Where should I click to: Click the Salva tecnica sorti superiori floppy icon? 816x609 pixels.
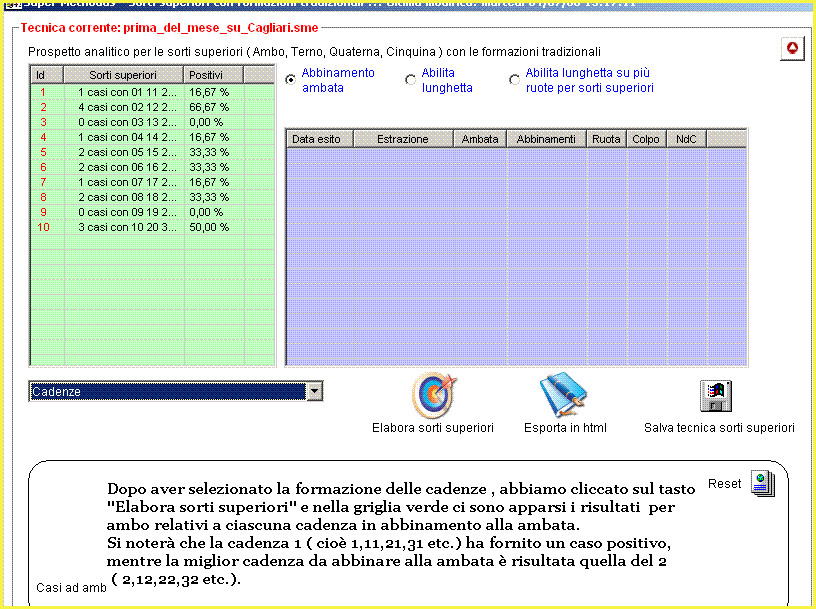[716, 396]
